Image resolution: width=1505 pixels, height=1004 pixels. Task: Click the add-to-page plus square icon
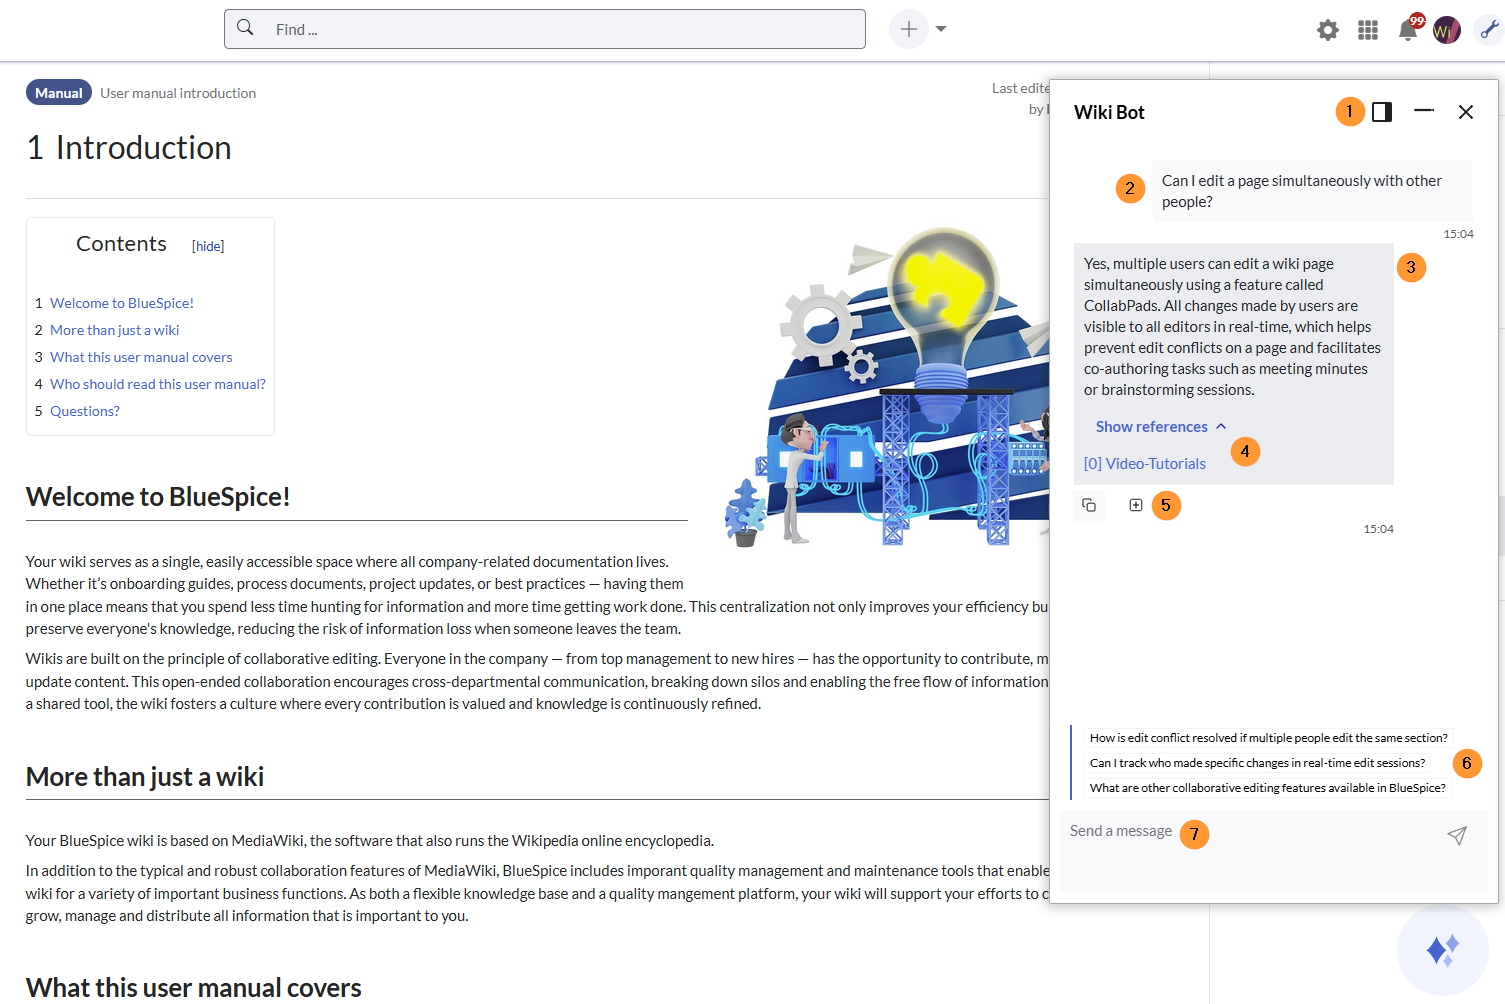click(1136, 506)
